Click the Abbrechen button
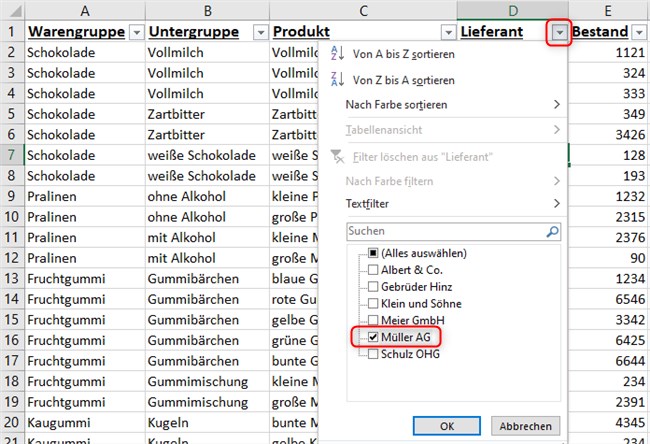 525,426
